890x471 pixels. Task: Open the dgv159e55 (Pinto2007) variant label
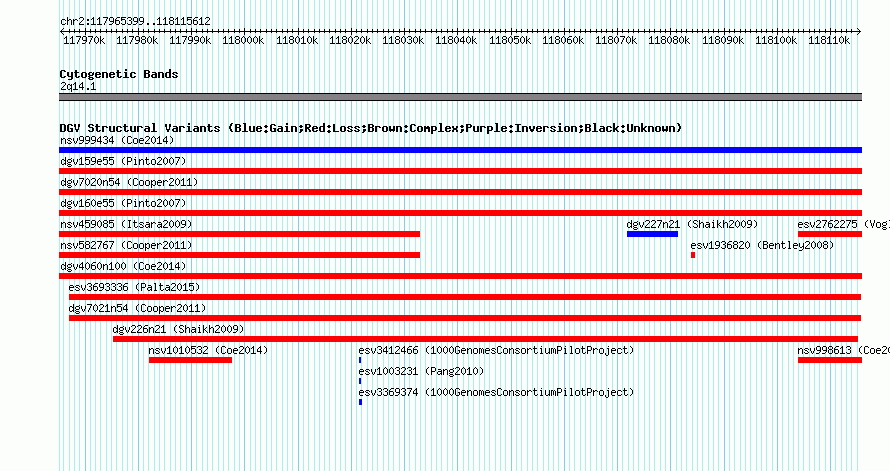tap(123, 161)
